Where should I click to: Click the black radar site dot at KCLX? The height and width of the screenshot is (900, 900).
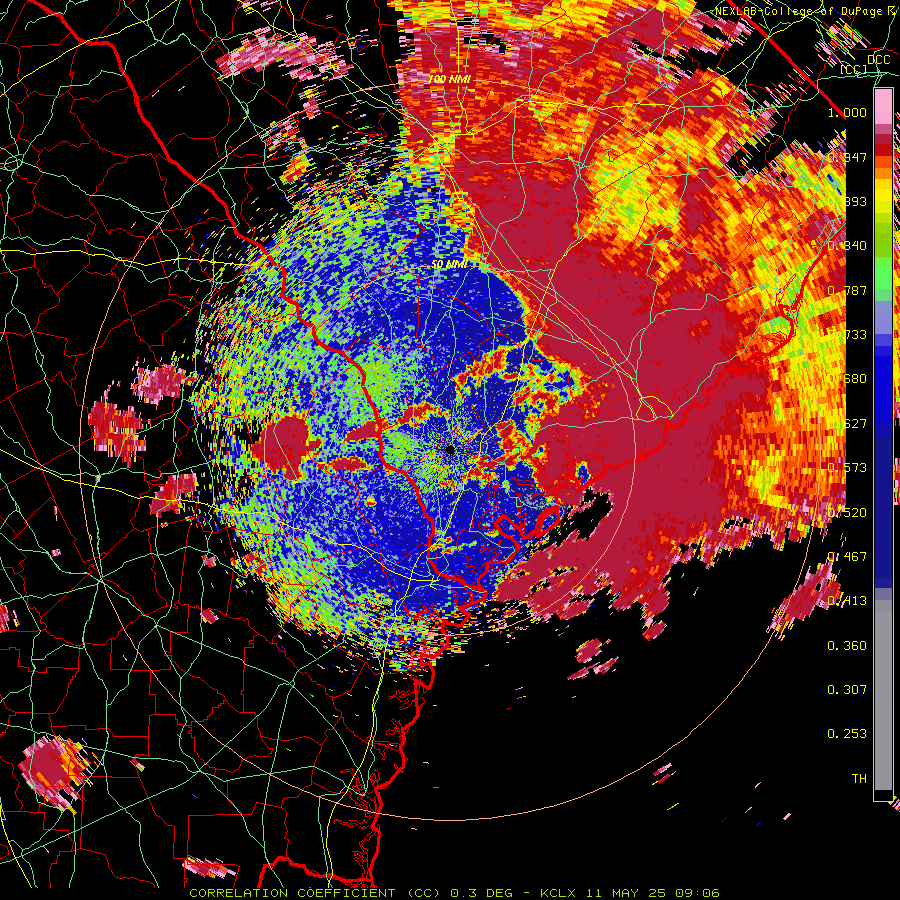(451, 449)
